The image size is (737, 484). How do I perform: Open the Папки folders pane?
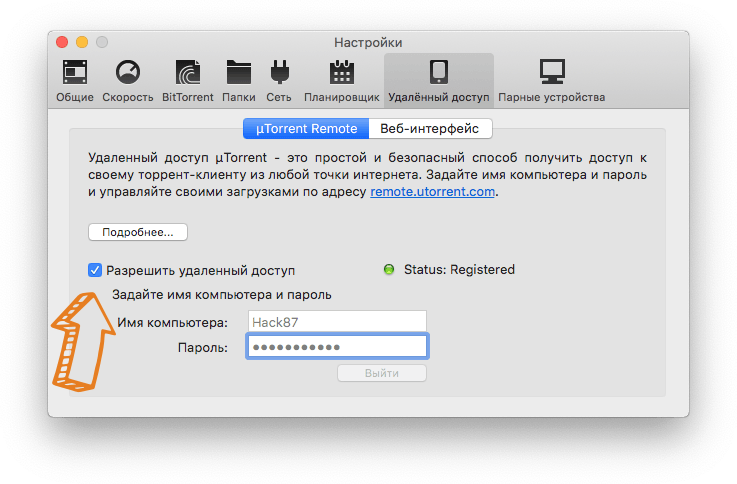pyautogui.click(x=239, y=81)
